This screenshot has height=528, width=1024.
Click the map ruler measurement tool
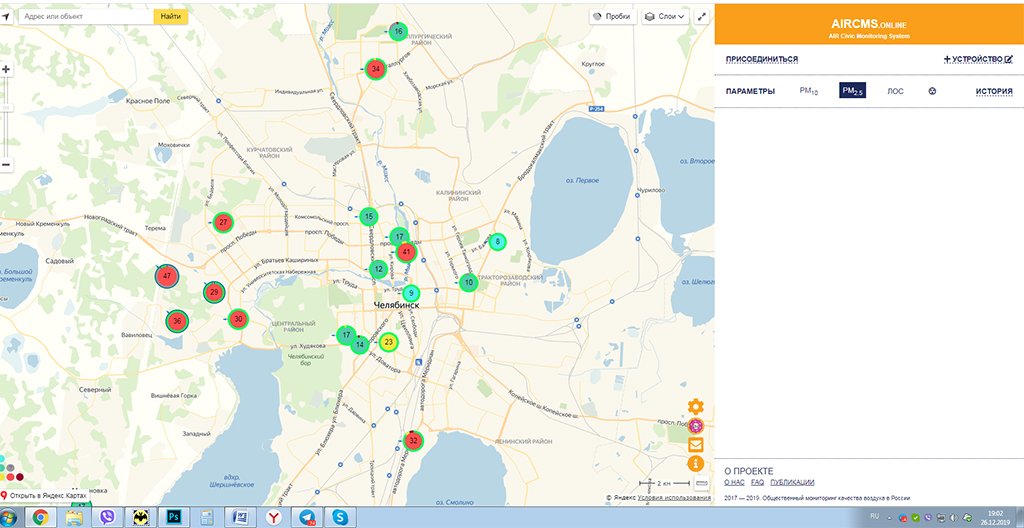701,483
